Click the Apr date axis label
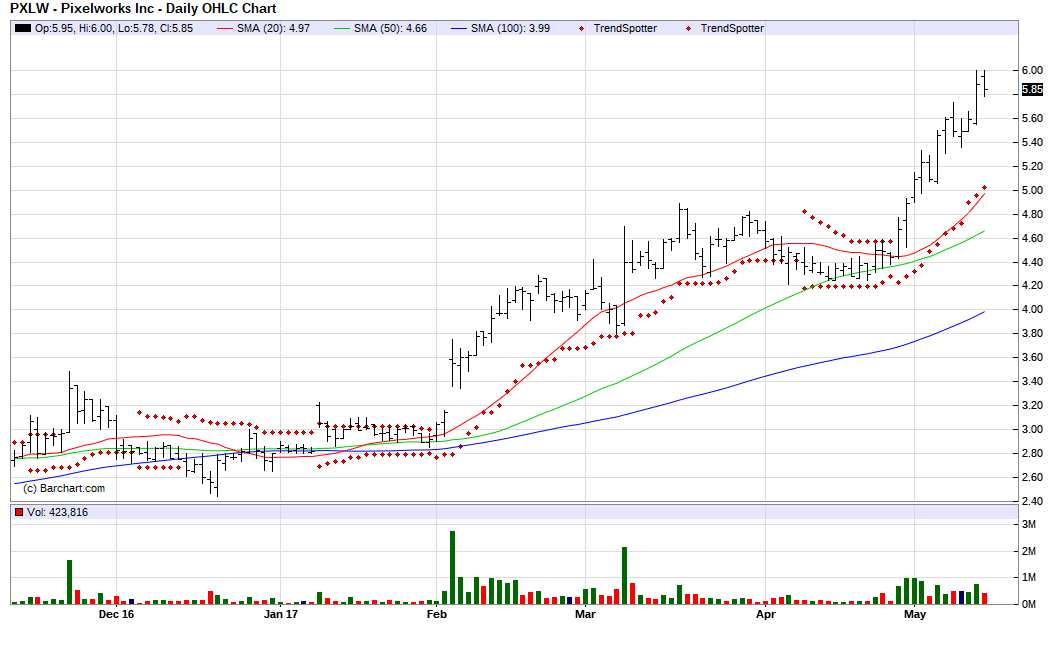Screen dimensions: 1060x645 (x=765, y=614)
